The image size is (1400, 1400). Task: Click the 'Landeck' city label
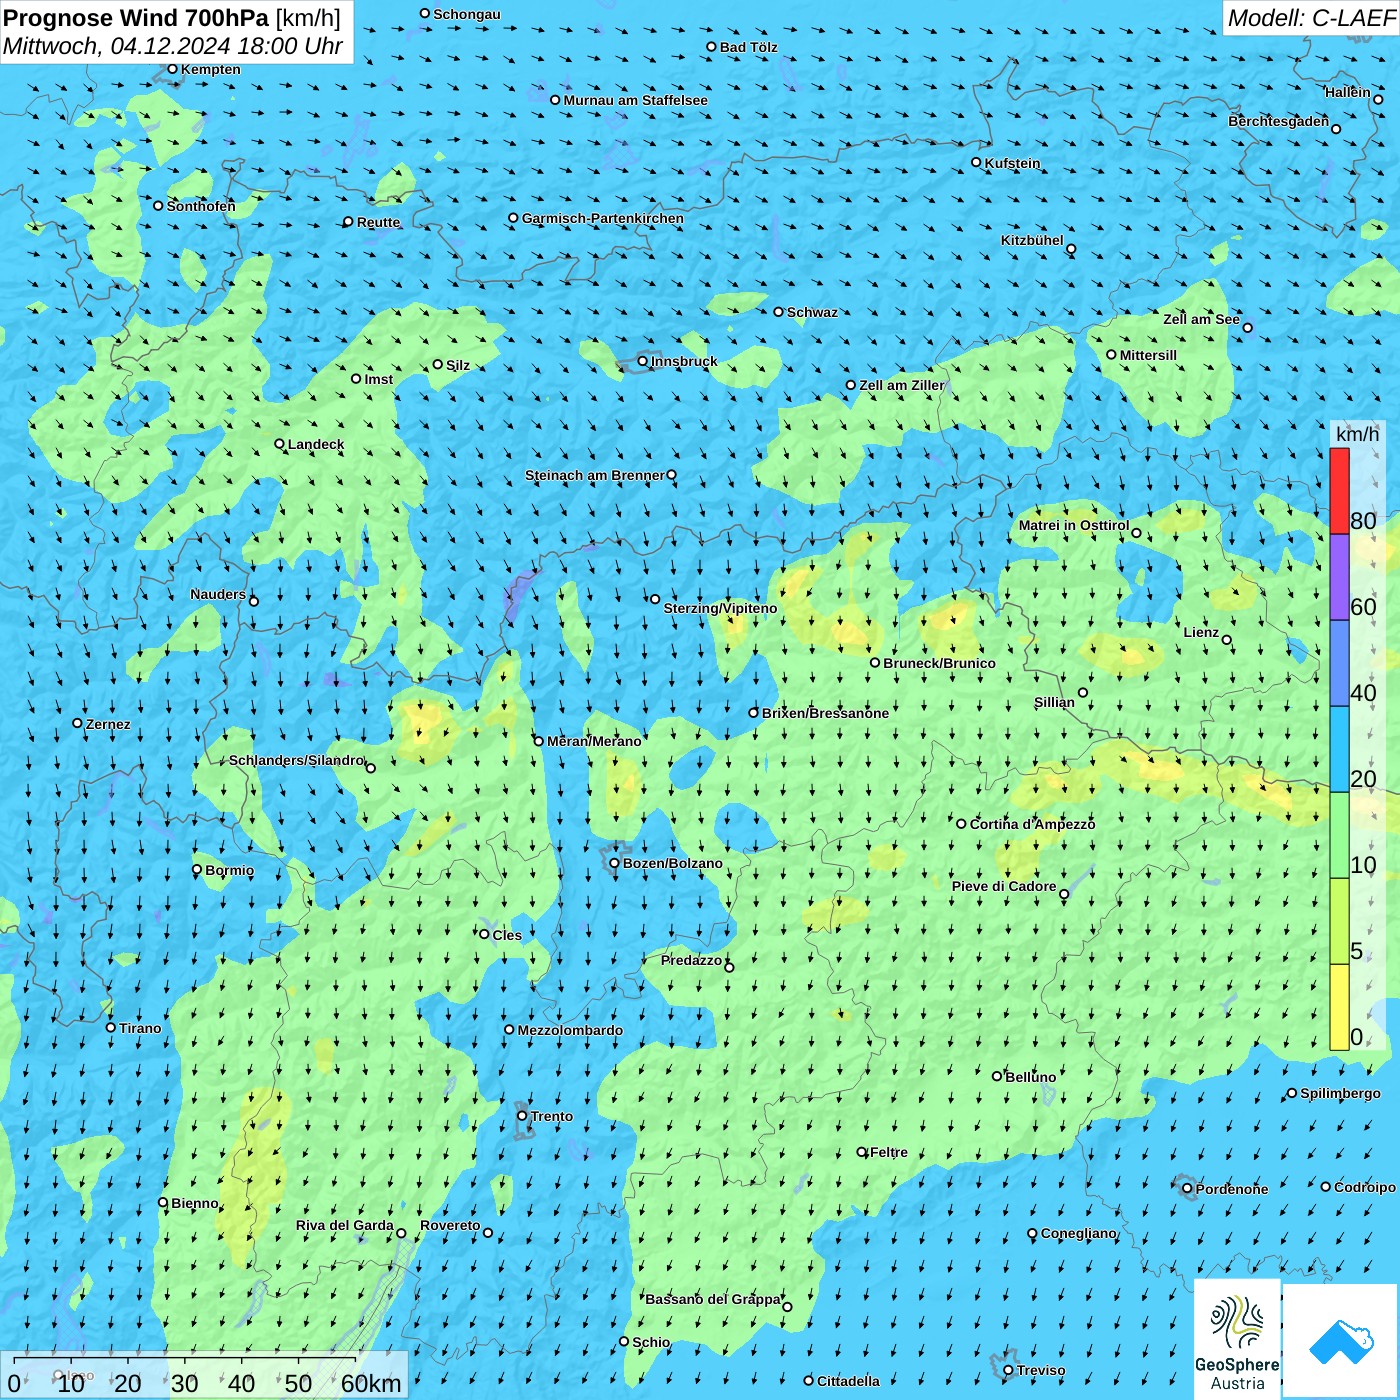click(x=315, y=444)
